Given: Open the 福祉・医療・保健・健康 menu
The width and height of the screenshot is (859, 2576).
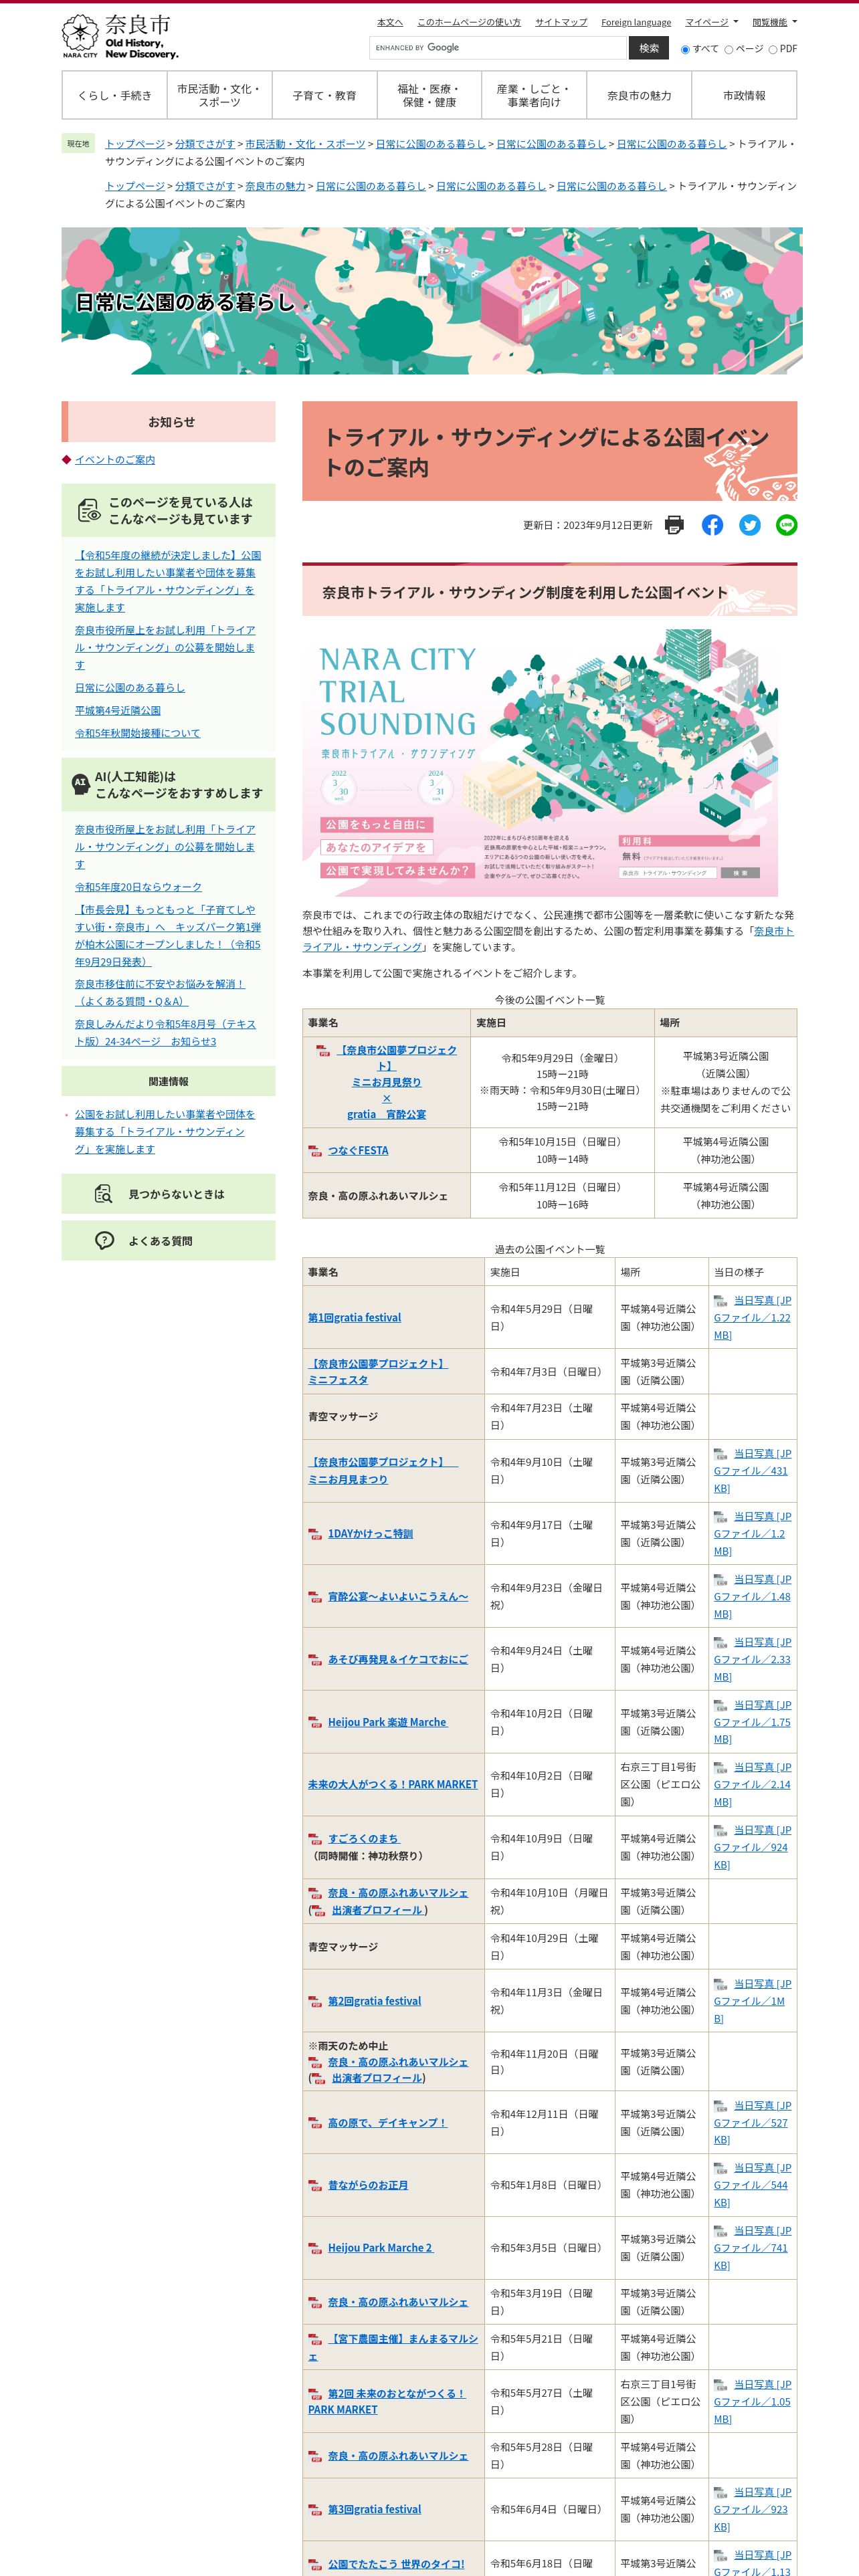Looking at the screenshot, I should [x=429, y=96].
